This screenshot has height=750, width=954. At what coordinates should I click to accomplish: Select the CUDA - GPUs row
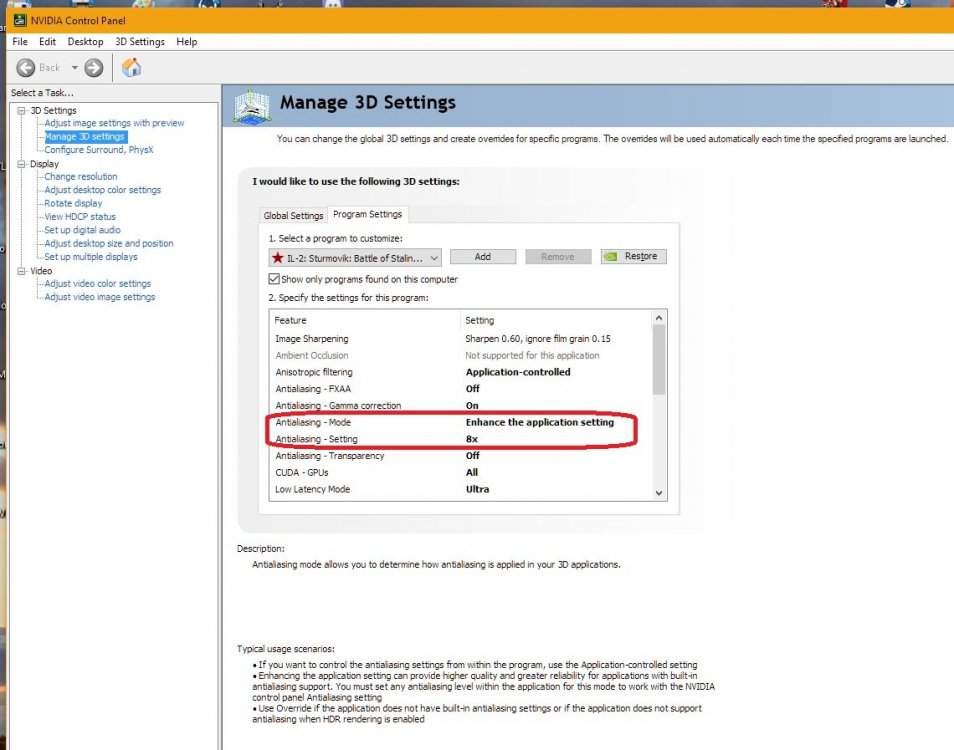click(x=461, y=473)
